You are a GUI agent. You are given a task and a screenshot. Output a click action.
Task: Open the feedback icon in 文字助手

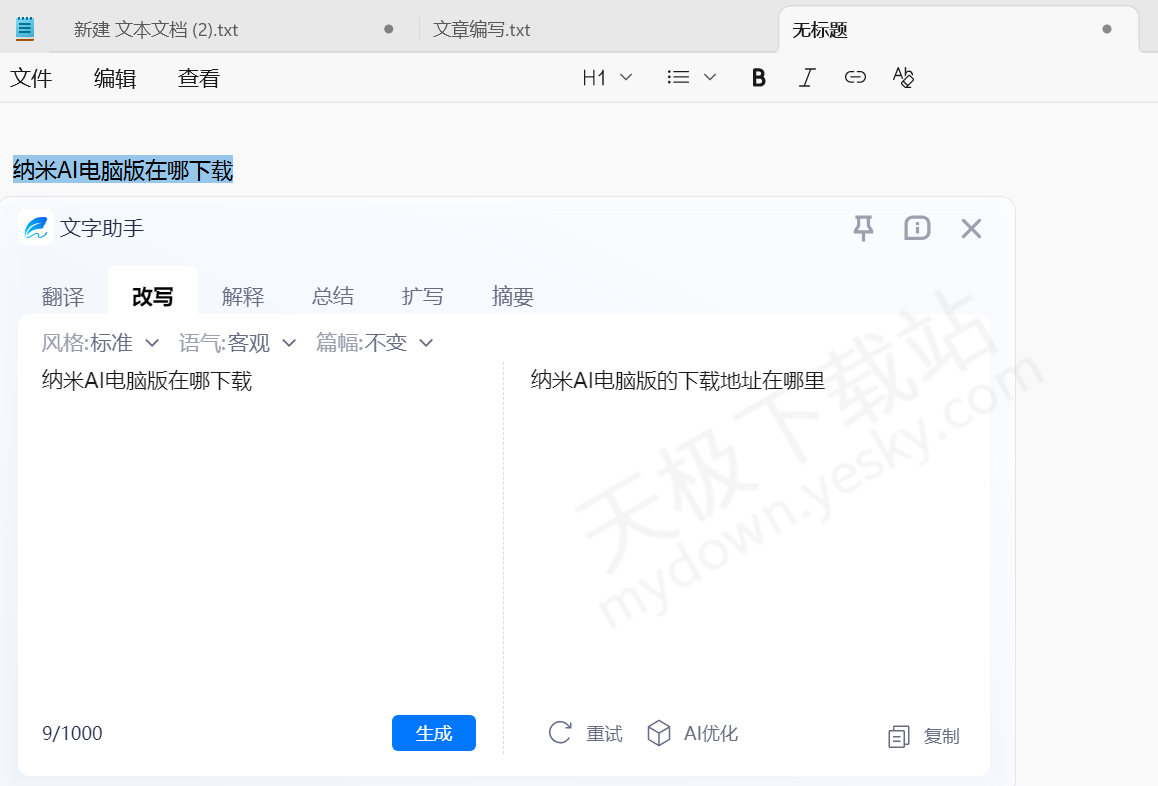click(917, 228)
